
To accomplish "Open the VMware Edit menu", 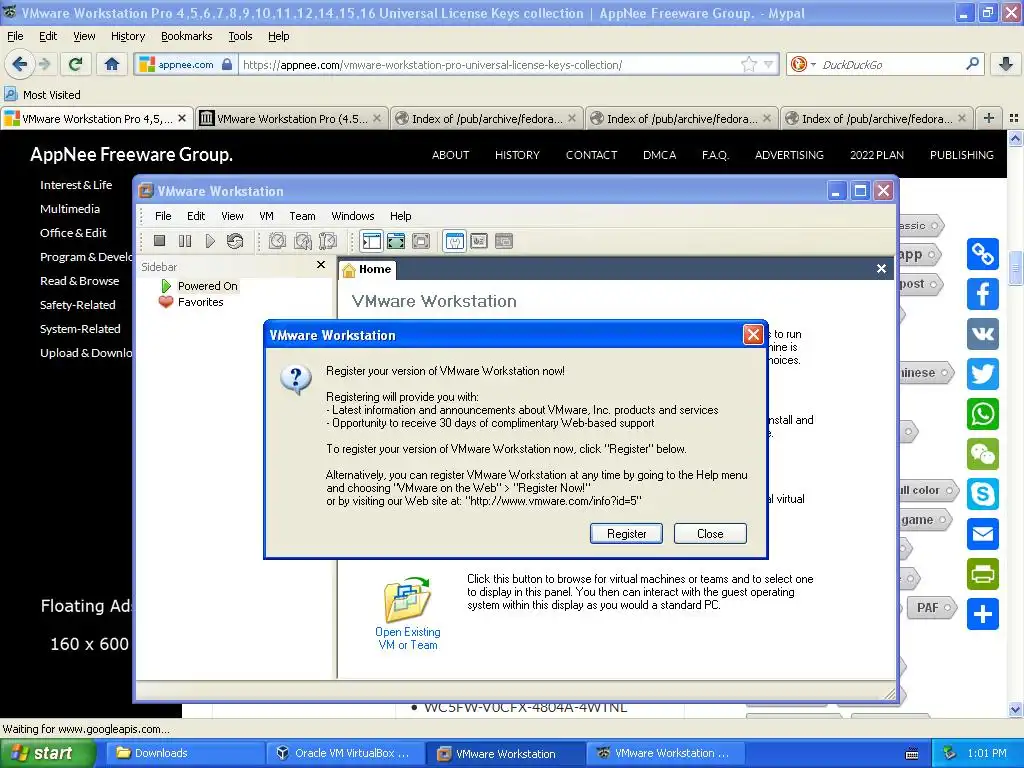I will click(x=196, y=216).
